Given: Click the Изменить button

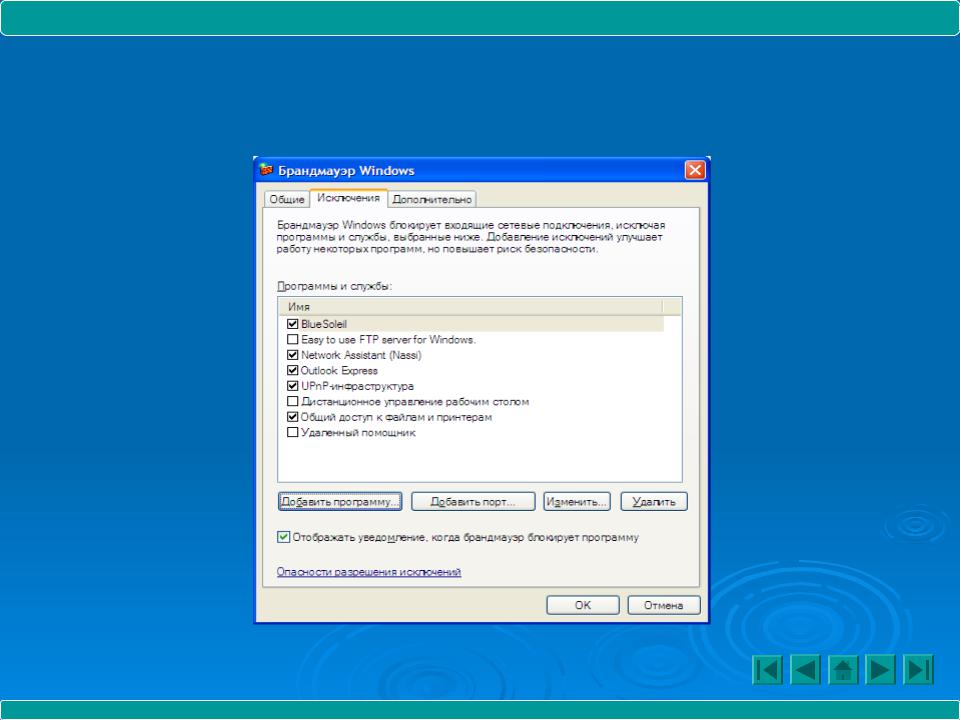Looking at the screenshot, I should coord(577,501).
